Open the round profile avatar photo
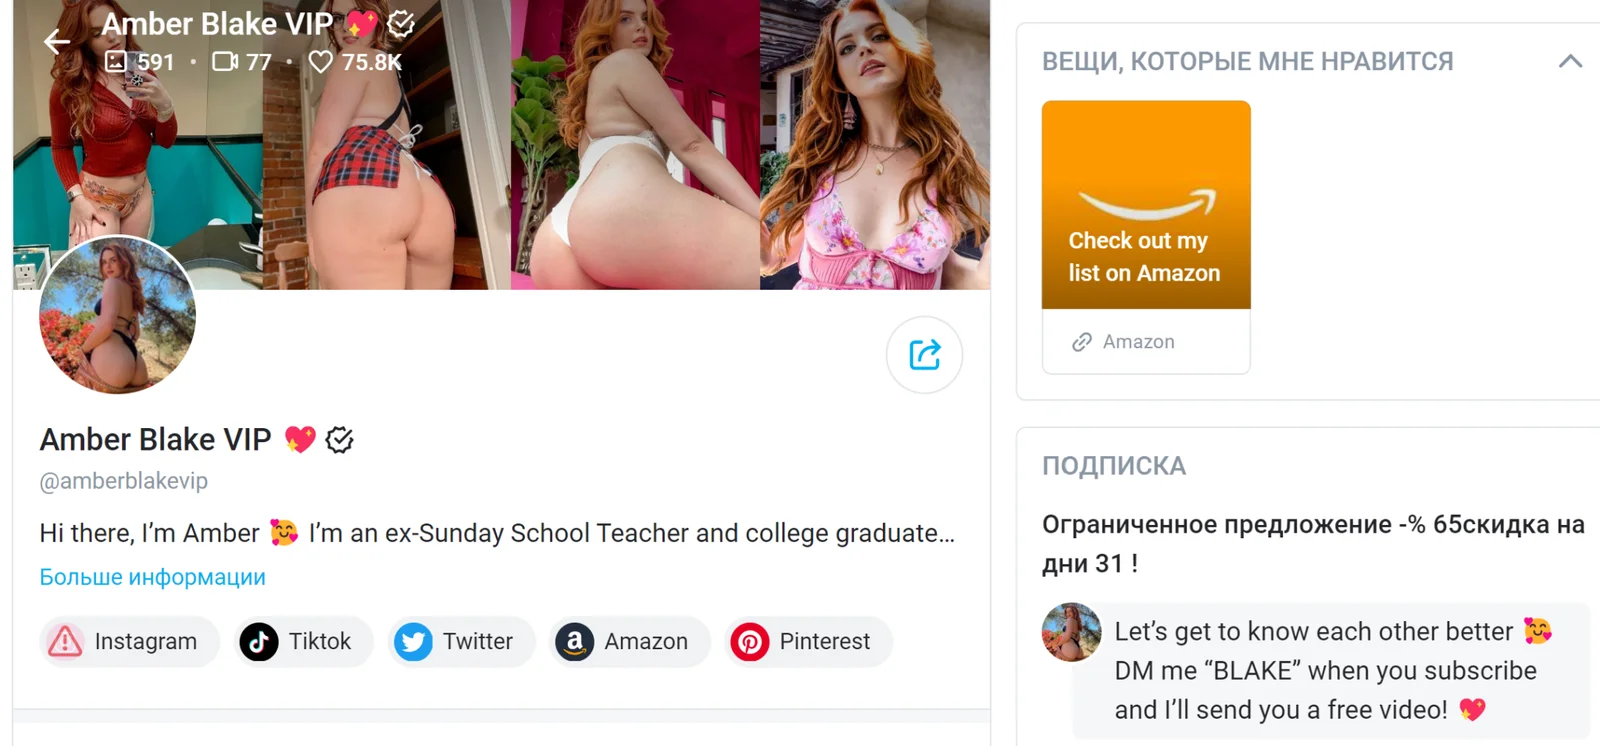 click(117, 315)
